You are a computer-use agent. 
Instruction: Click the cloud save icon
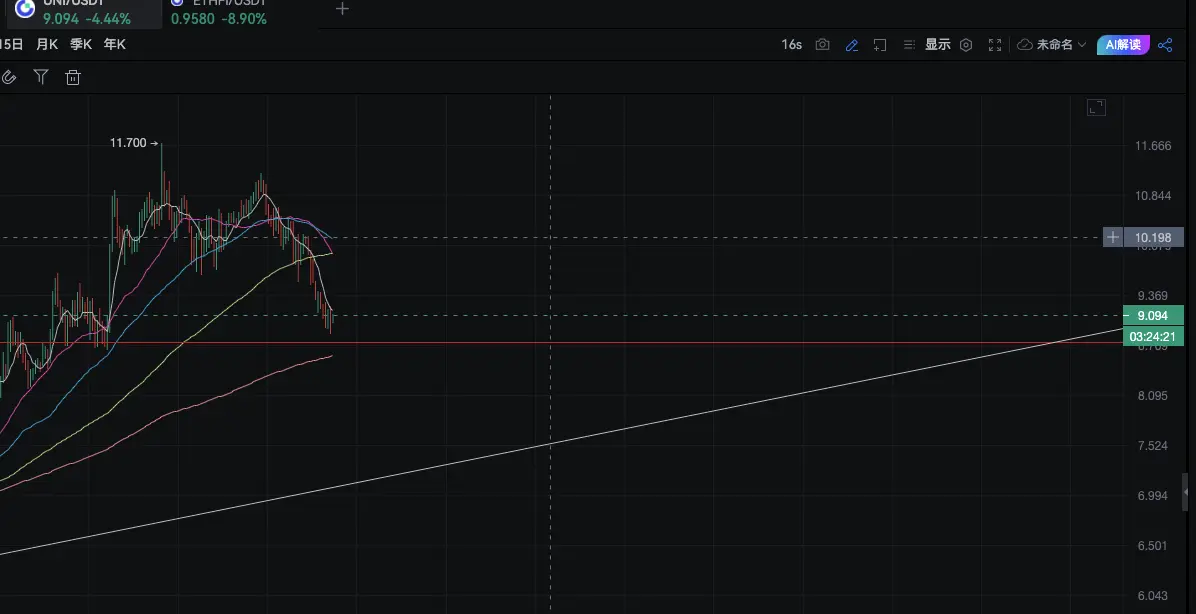(1024, 45)
